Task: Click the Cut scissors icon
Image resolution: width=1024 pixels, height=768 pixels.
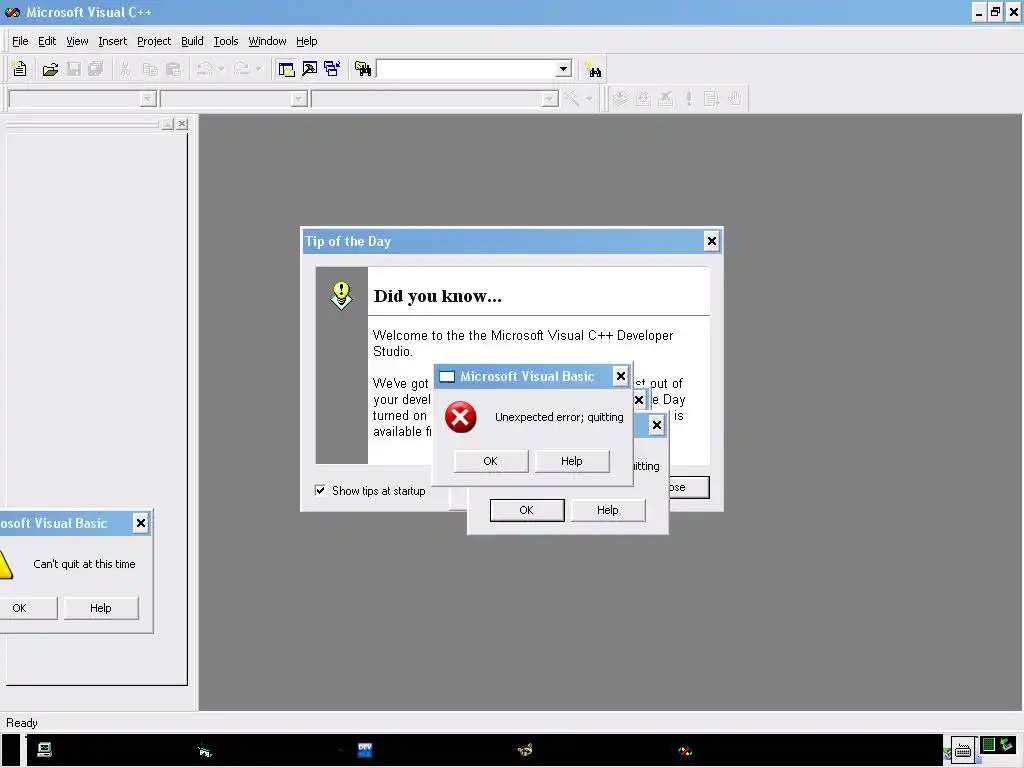Action: pyautogui.click(x=125, y=69)
